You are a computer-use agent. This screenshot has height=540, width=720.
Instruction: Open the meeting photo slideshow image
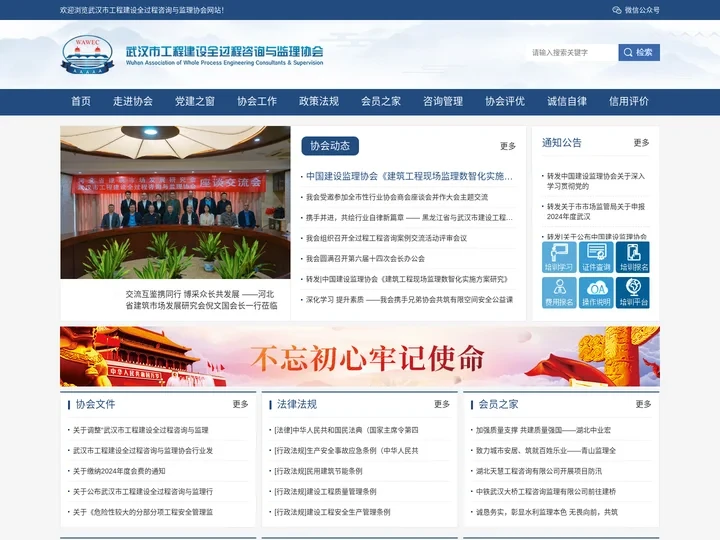[x=175, y=202]
